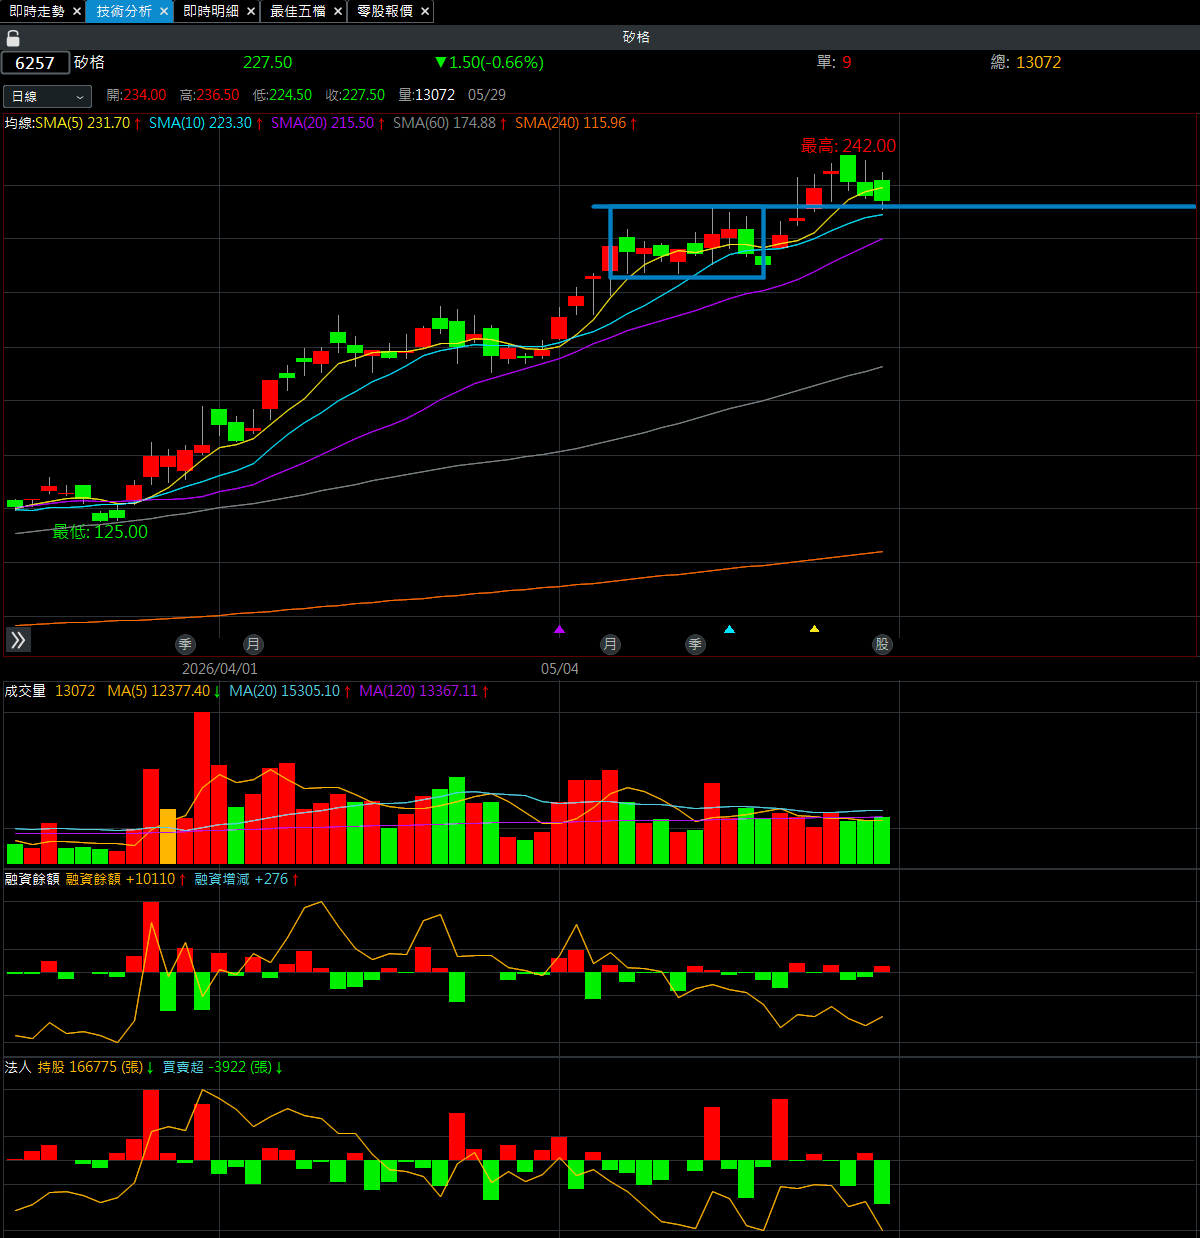Image resolution: width=1200 pixels, height=1238 pixels.
Task: Click the white 融資餘額 panel label
Action: click(32, 879)
